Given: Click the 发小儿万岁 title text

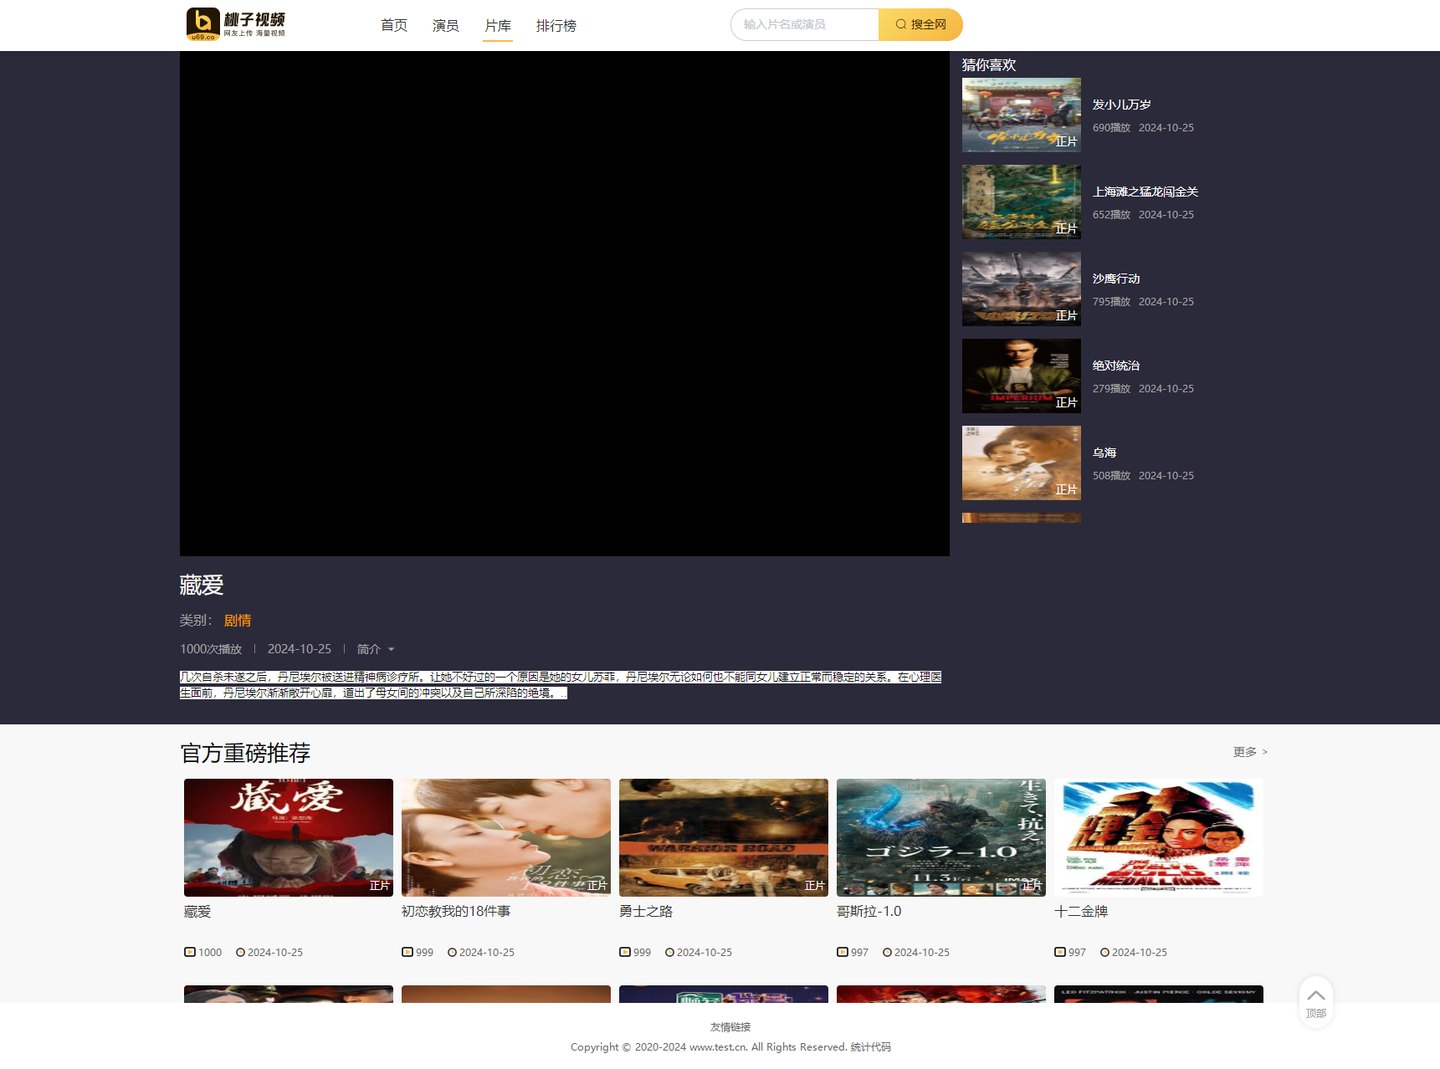Looking at the screenshot, I should click(1122, 104).
